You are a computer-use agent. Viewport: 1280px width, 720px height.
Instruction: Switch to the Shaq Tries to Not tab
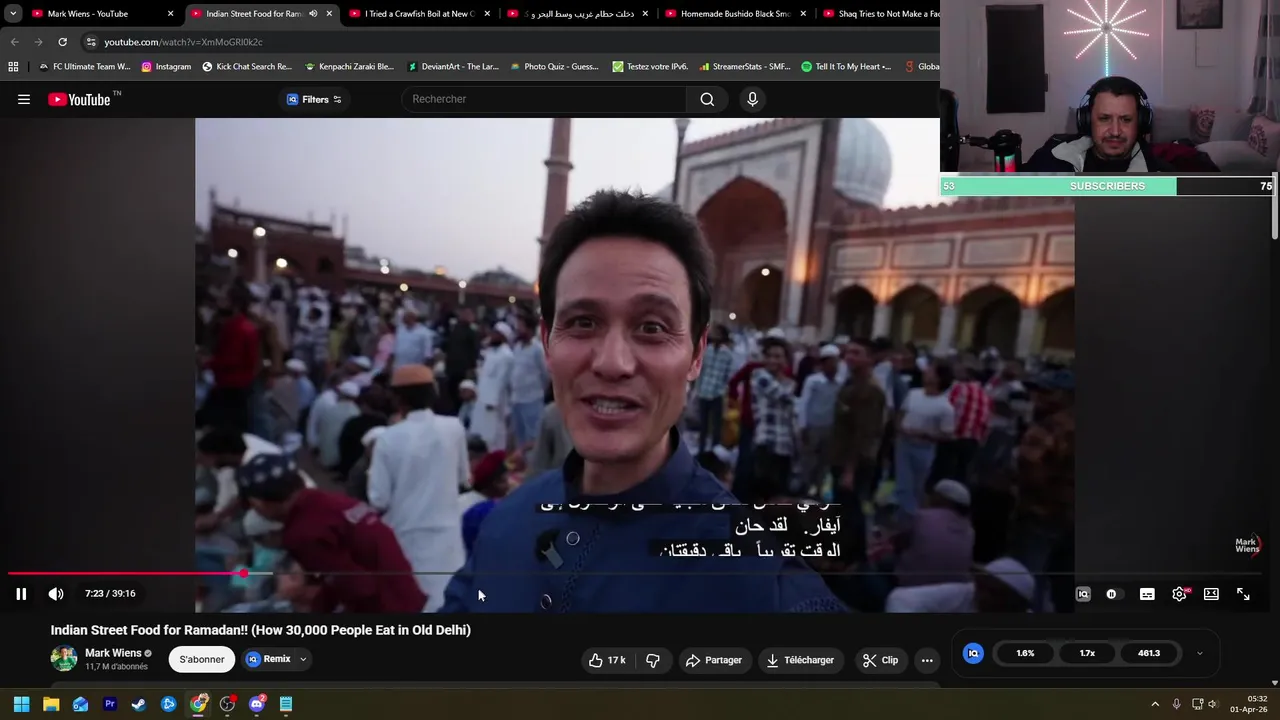click(x=880, y=14)
